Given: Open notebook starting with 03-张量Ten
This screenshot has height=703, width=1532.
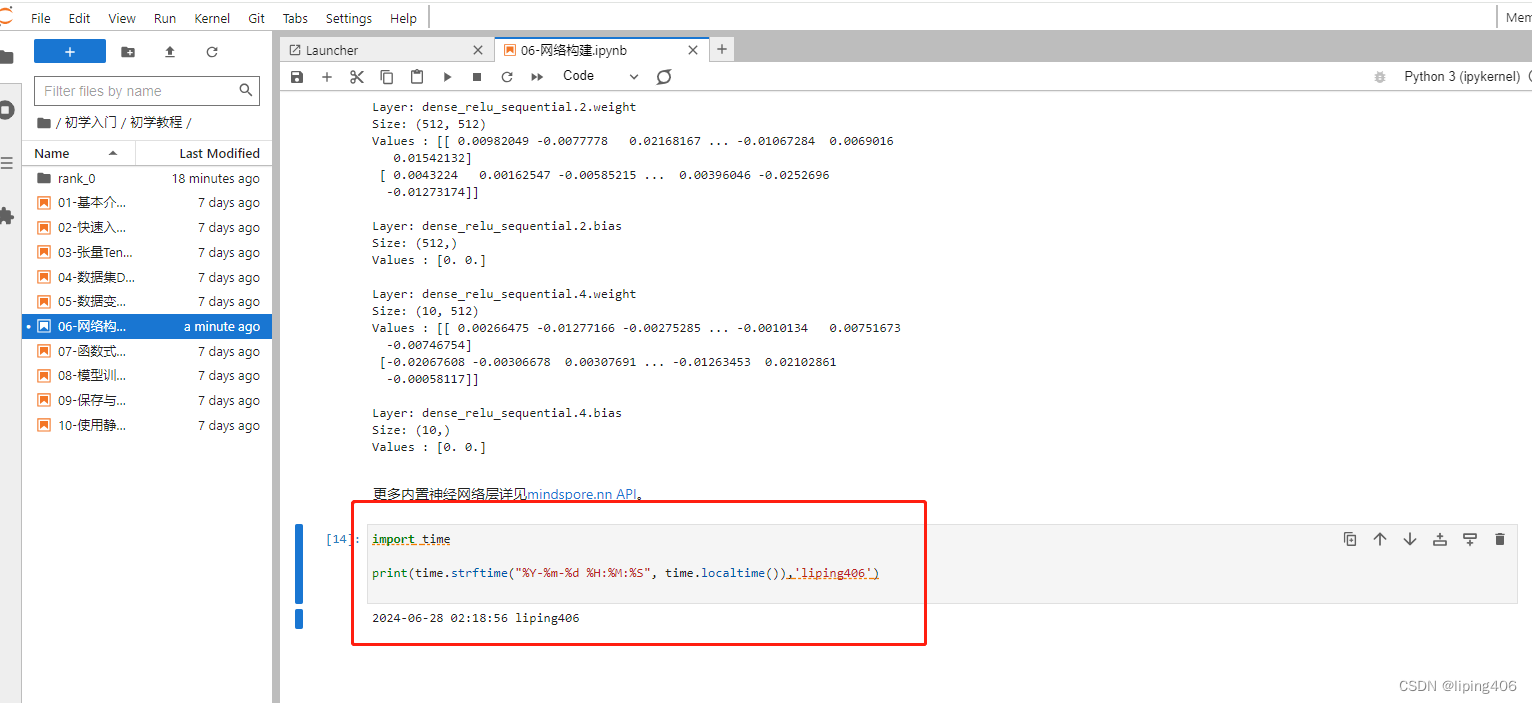Looking at the screenshot, I should tap(147, 253).
